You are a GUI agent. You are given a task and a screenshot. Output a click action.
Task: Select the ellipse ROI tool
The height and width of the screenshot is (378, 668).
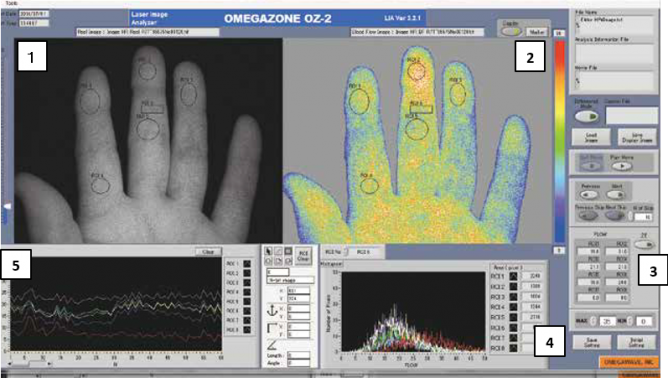click(268, 261)
